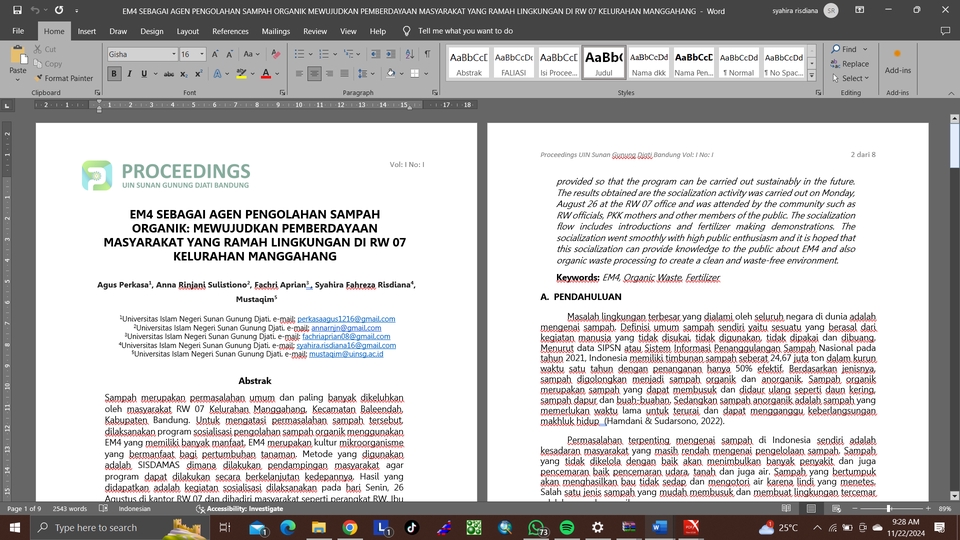Open the perkasaagus1216@gmail.com email link
The image size is (960, 540).
point(346,319)
